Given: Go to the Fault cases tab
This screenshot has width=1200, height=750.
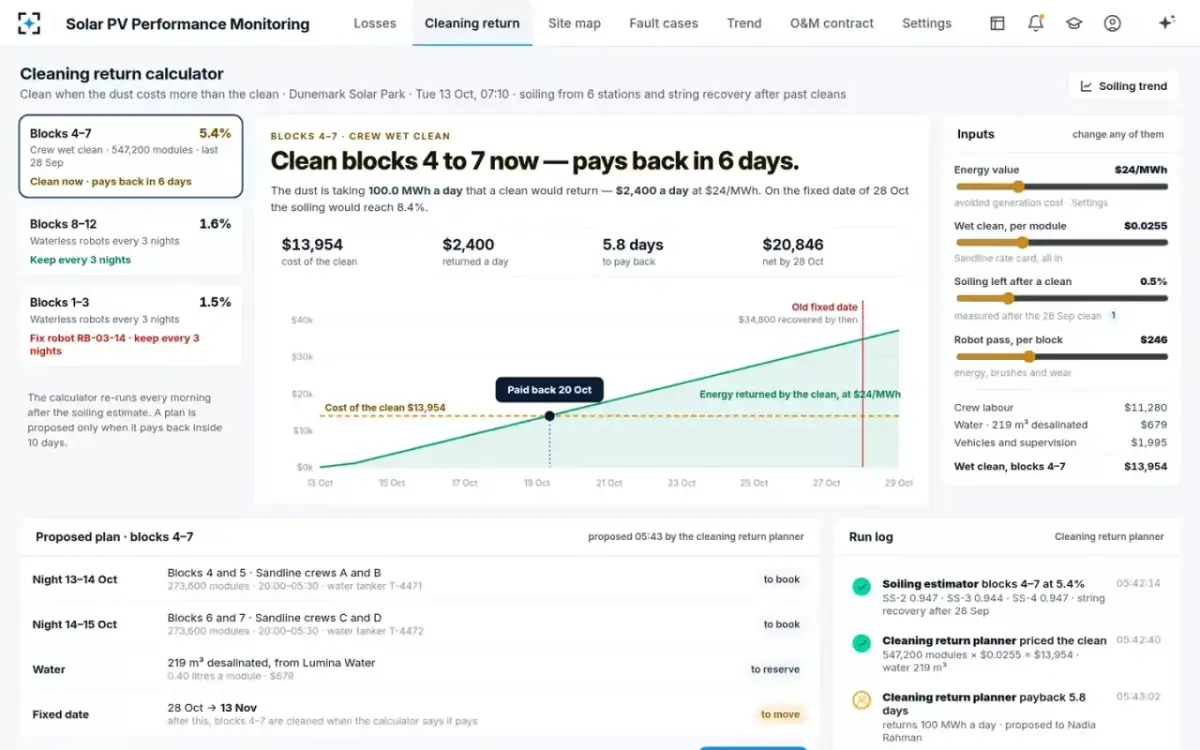Looking at the screenshot, I should 664,23.
